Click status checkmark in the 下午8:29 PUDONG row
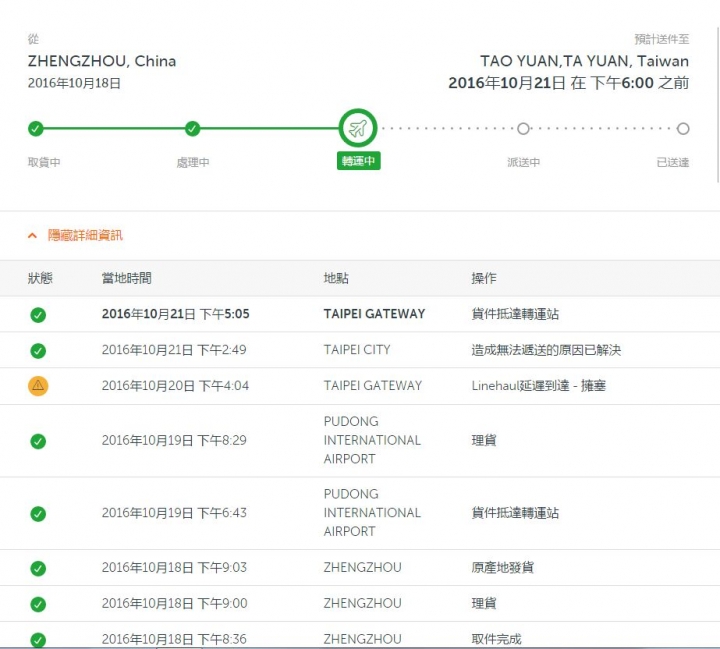The width and height of the screenshot is (720, 649). [38, 441]
